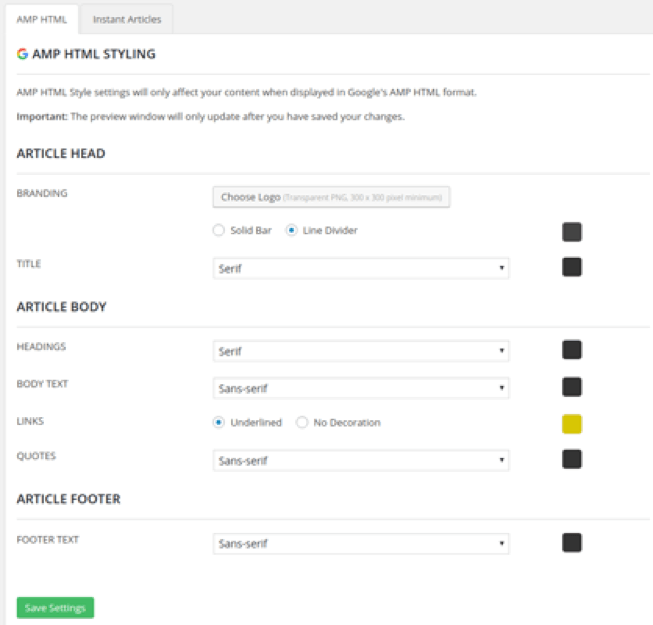The height and width of the screenshot is (625, 653).
Task: Open the Title font dropdown
Action: click(361, 268)
